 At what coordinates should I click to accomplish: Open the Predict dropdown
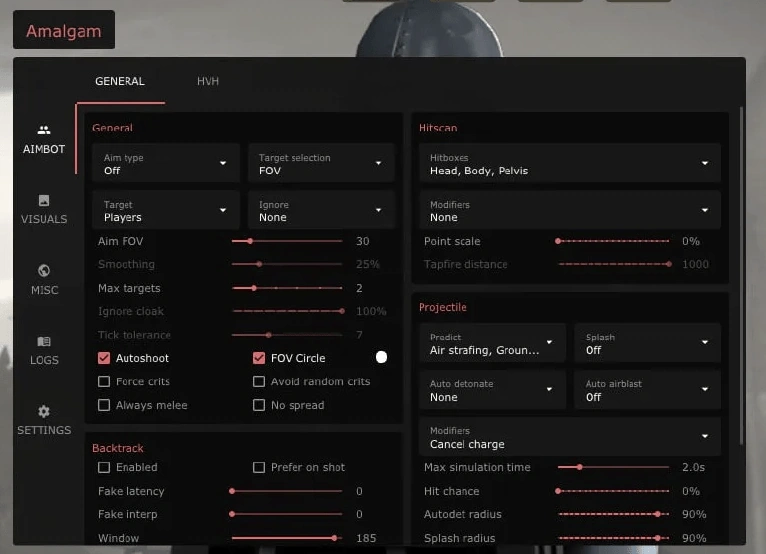(x=492, y=343)
